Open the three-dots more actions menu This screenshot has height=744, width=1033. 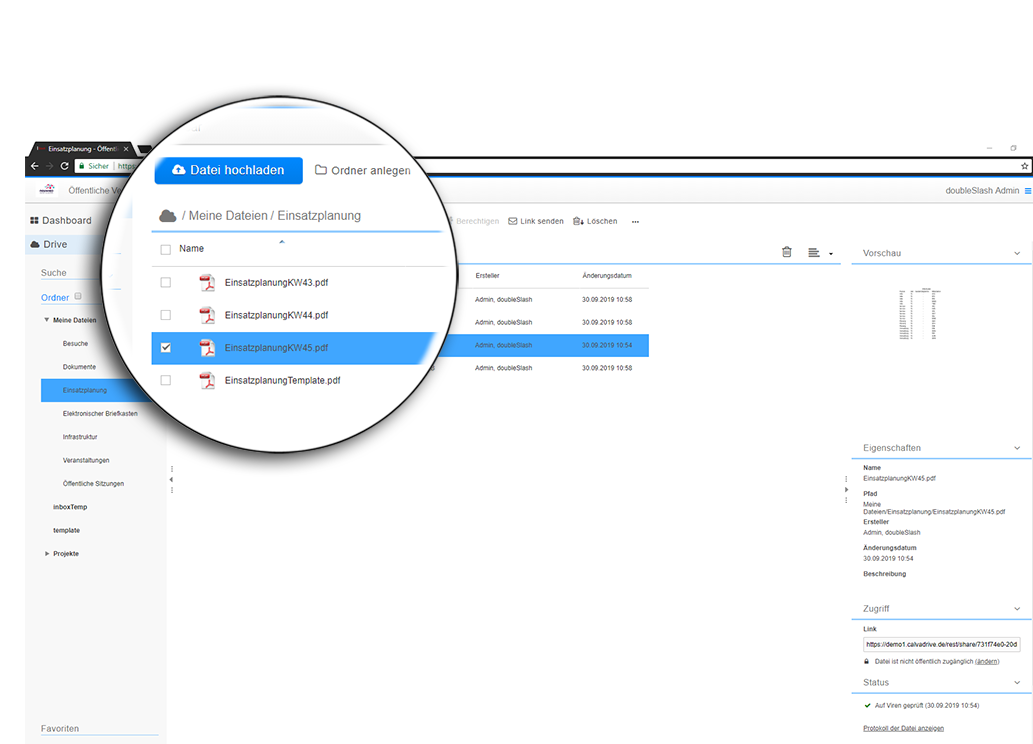(634, 222)
